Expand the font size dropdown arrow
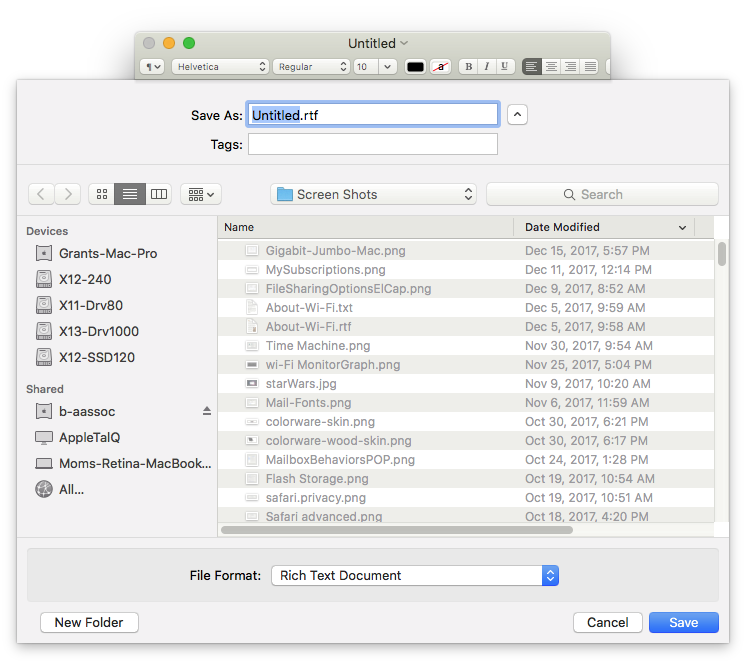Image resolution: width=746 pixels, height=664 pixels. (388, 67)
